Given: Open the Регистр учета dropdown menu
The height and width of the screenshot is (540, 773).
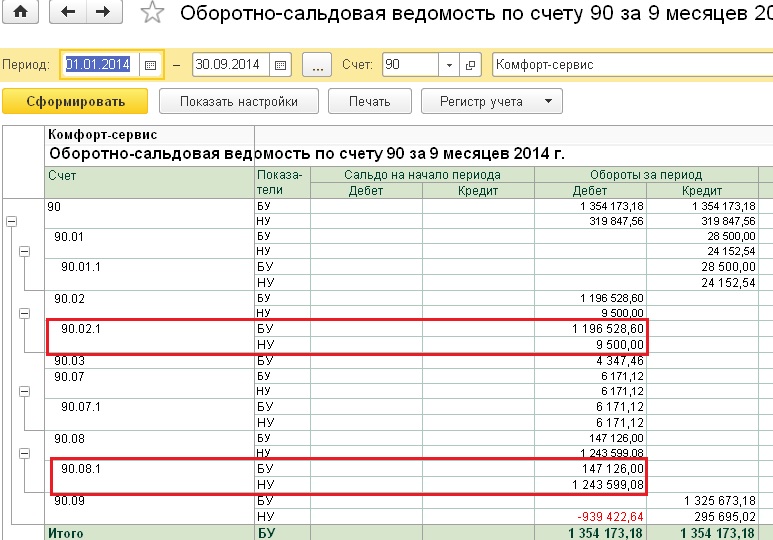Looking at the screenshot, I should point(492,102).
